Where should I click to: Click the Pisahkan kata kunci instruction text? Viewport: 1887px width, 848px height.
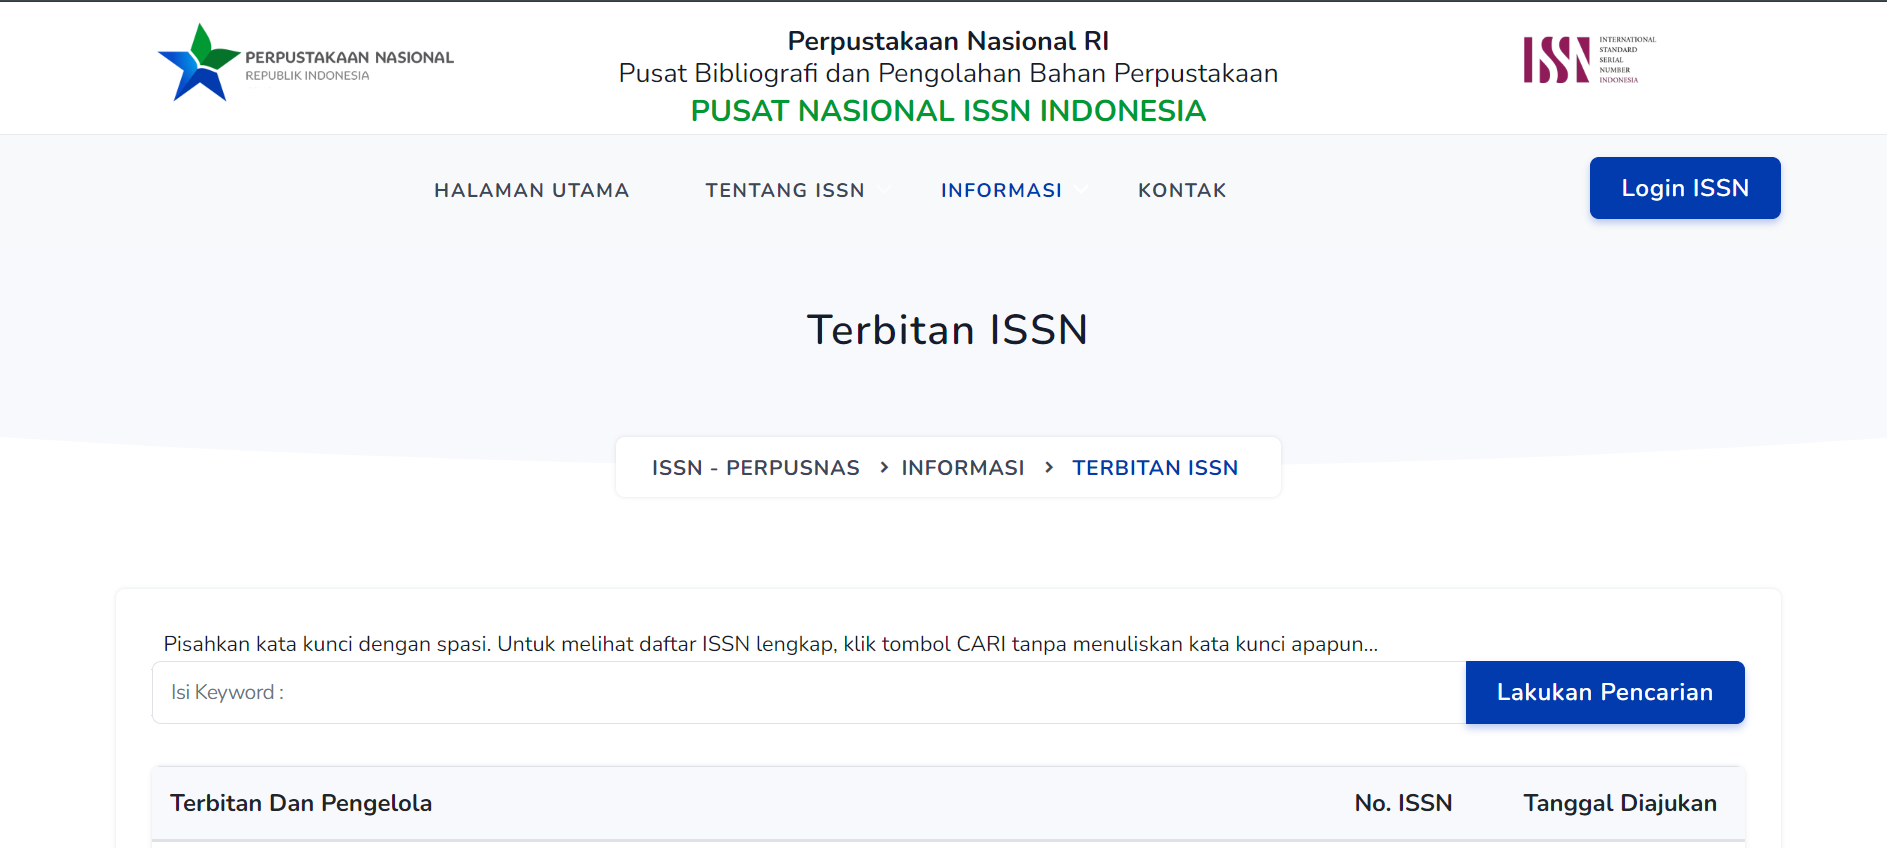pos(770,644)
